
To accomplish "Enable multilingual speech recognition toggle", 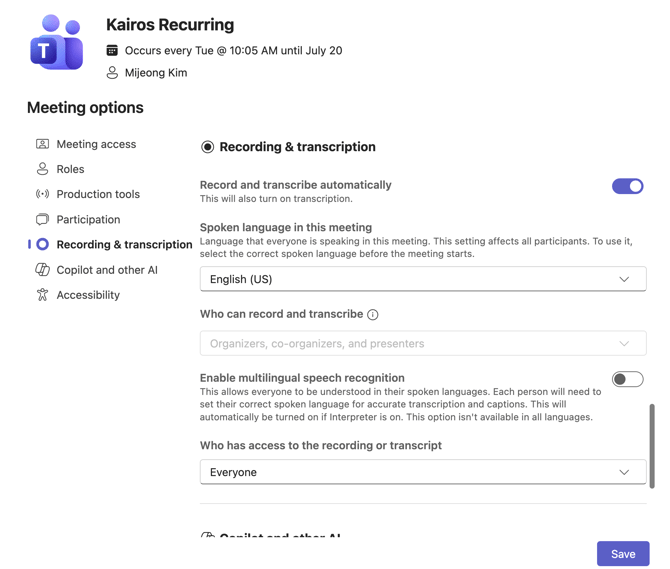I will [x=627, y=379].
